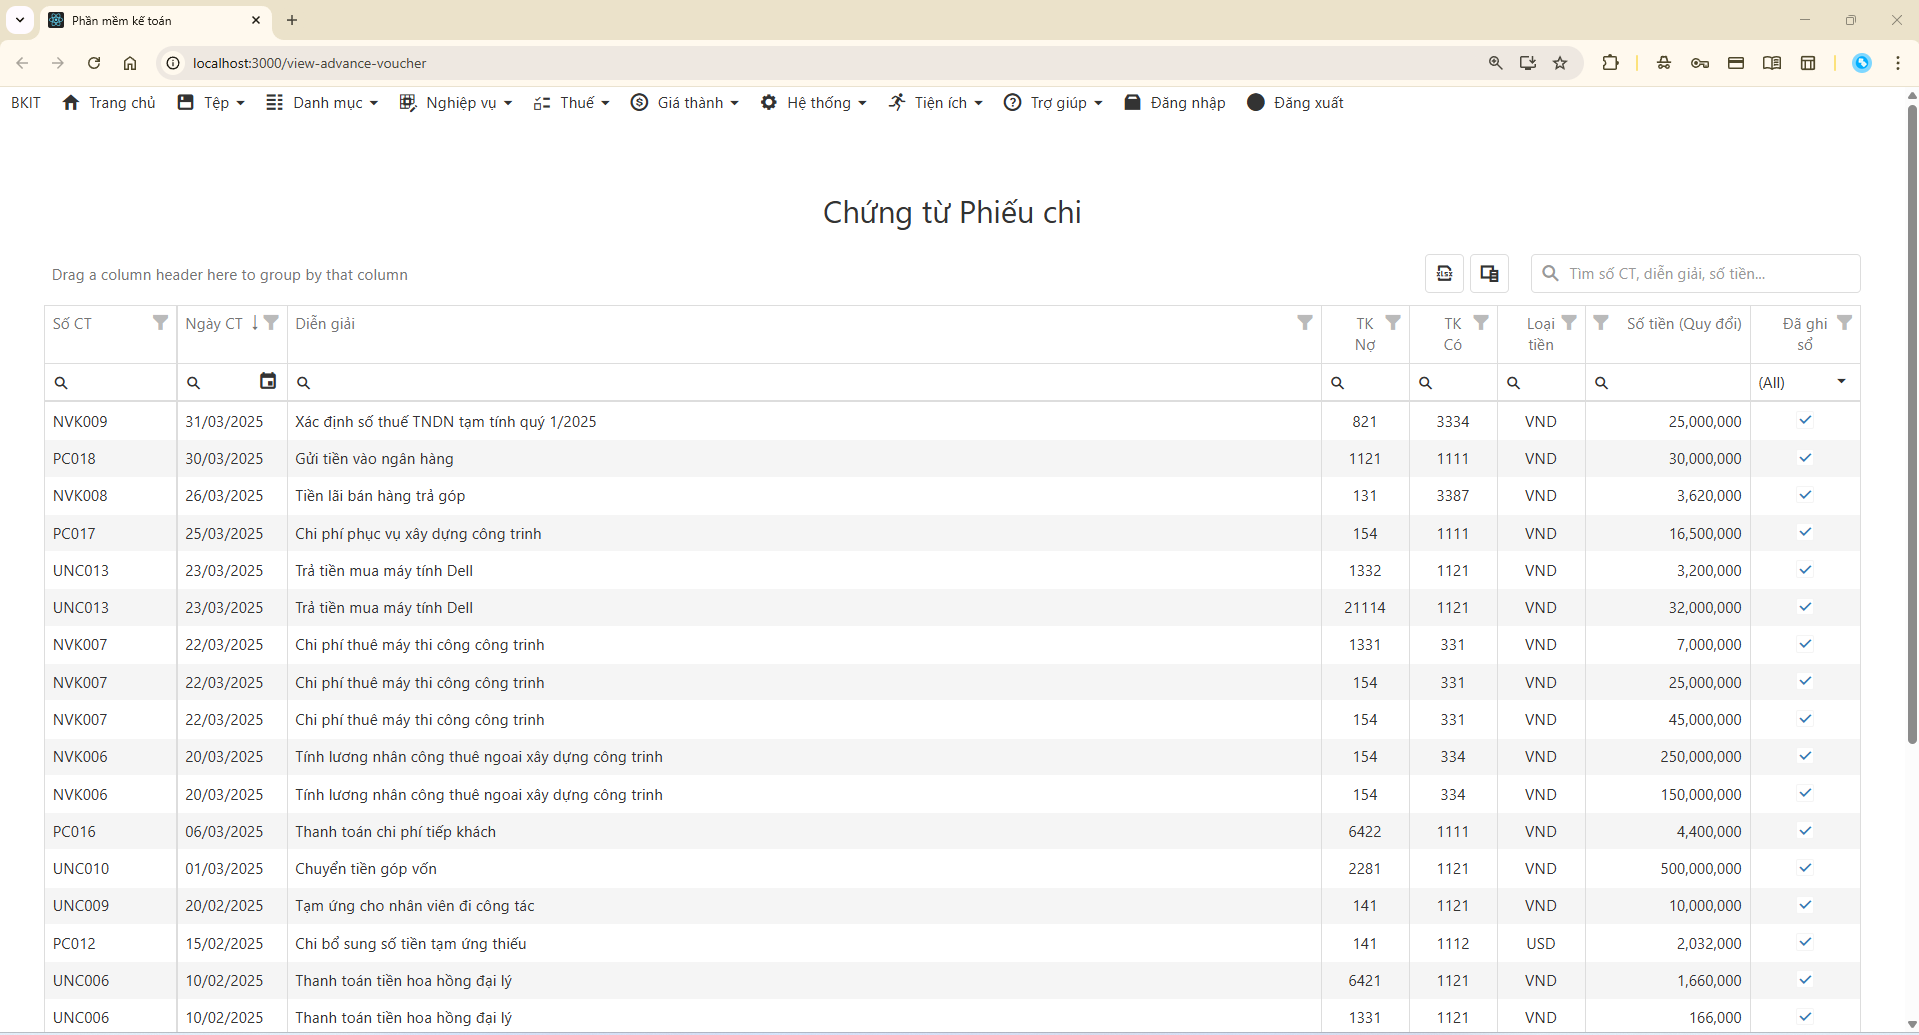Screen dimensions: 1919x1035
Task: Click the Đã ghi sổ header filter icon
Action: [1844, 323]
